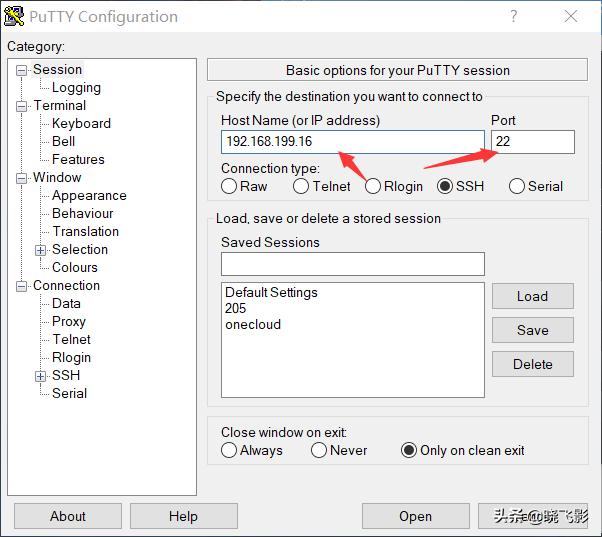Select the SSH connection type

tap(445, 187)
